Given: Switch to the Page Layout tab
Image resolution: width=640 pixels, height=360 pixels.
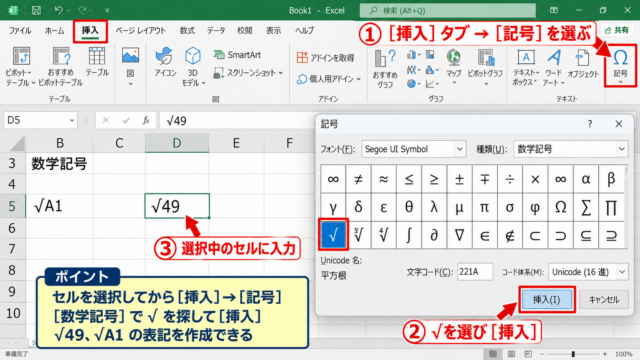Looking at the screenshot, I should (140, 31).
